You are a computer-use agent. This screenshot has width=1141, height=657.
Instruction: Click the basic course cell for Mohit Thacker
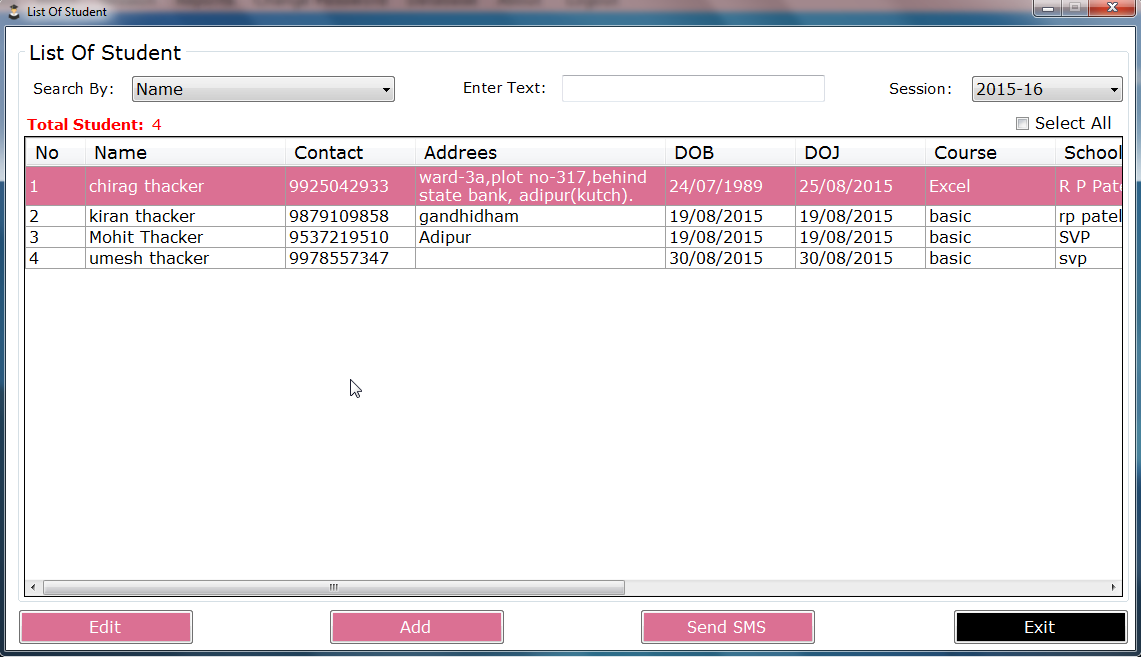990,238
